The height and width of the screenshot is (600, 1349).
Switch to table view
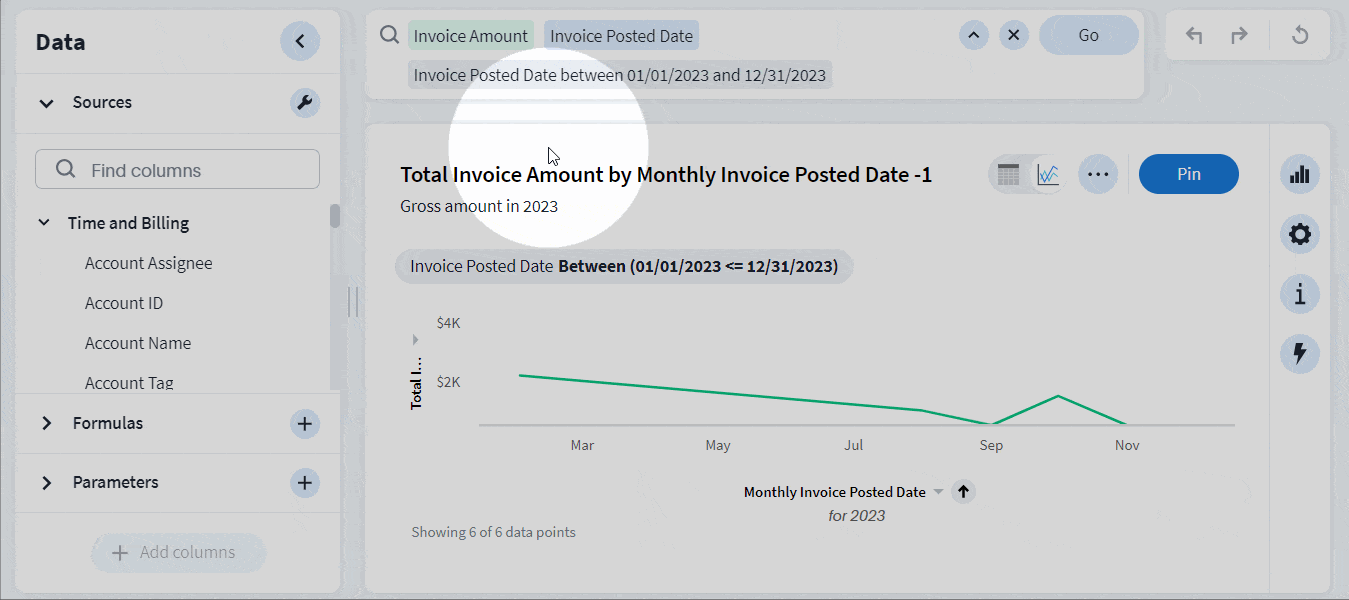1008,175
